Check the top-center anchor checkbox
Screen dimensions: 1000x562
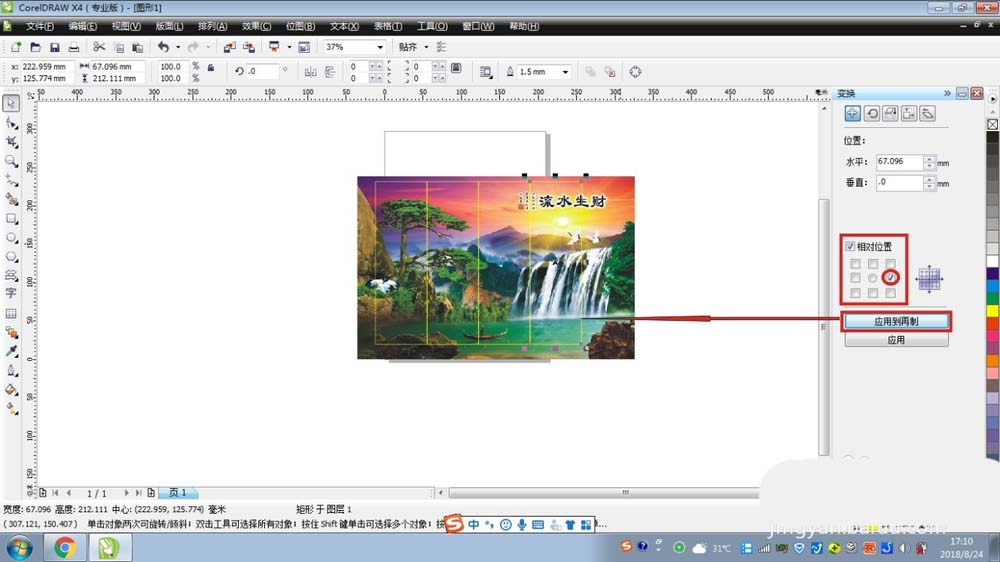(872, 263)
